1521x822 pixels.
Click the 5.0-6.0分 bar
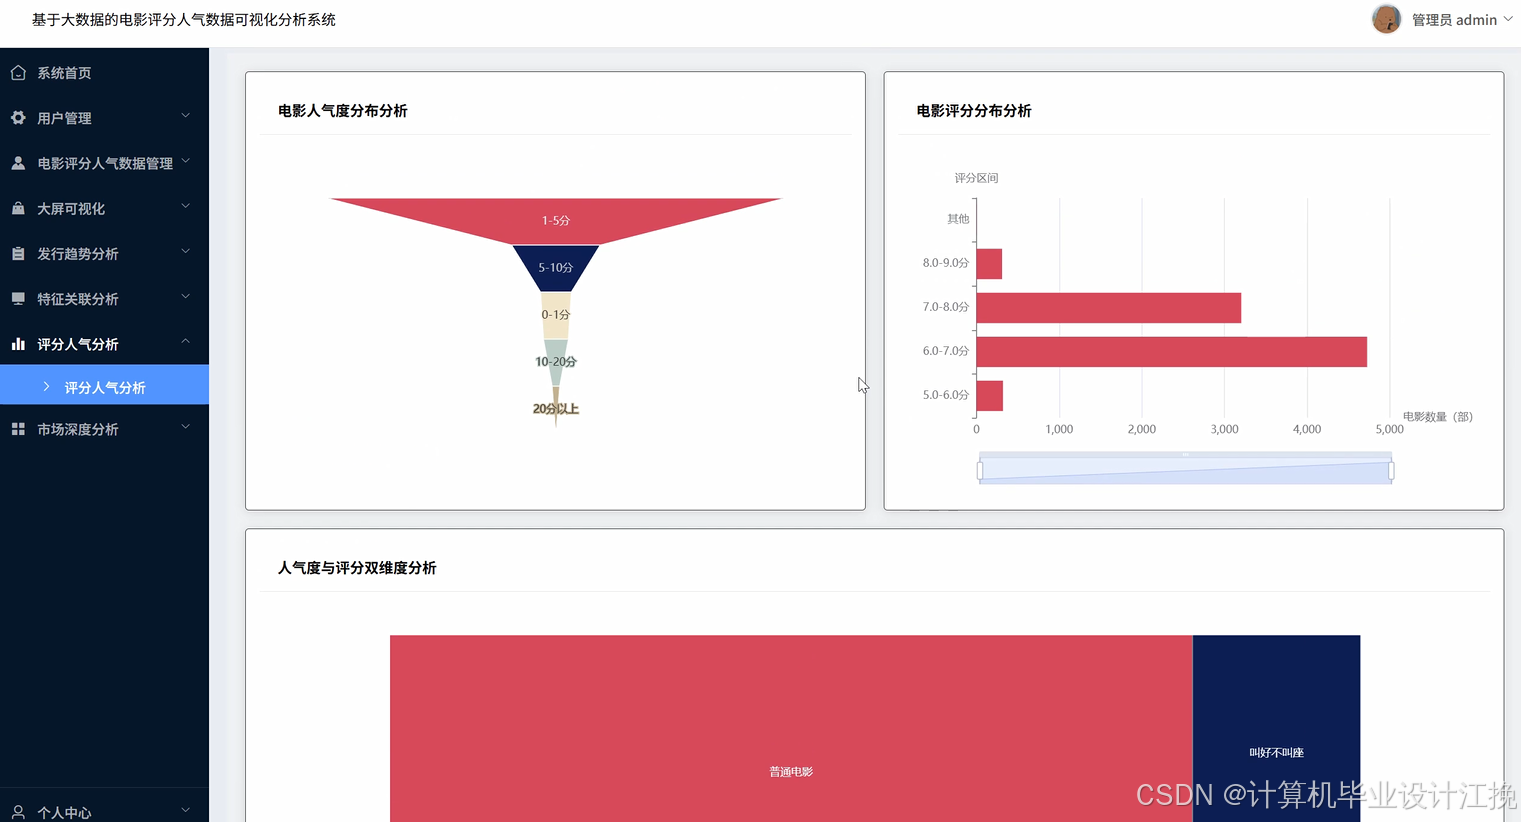989,396
